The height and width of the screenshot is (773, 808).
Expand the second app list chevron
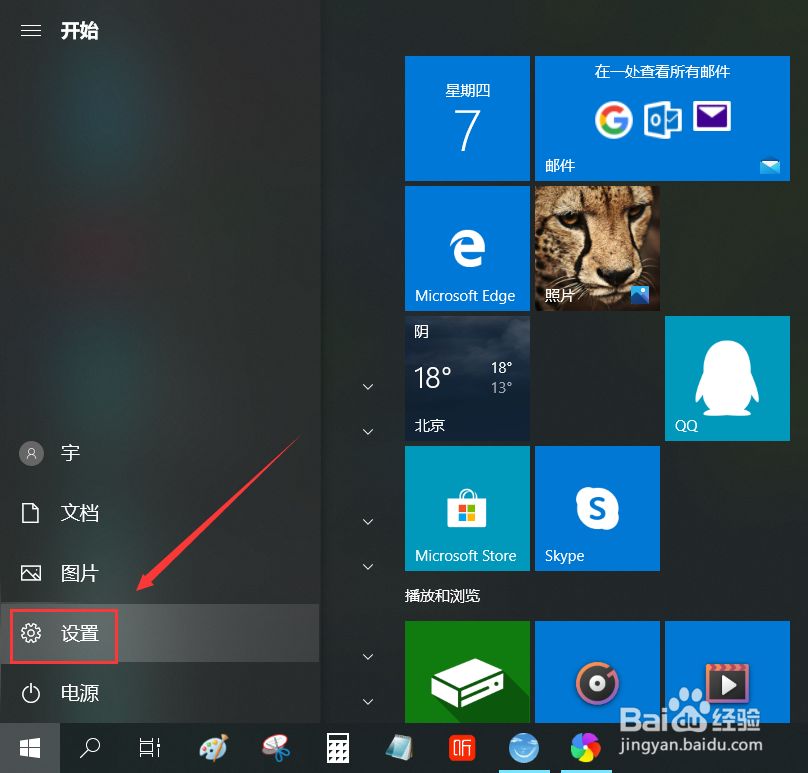368,431
